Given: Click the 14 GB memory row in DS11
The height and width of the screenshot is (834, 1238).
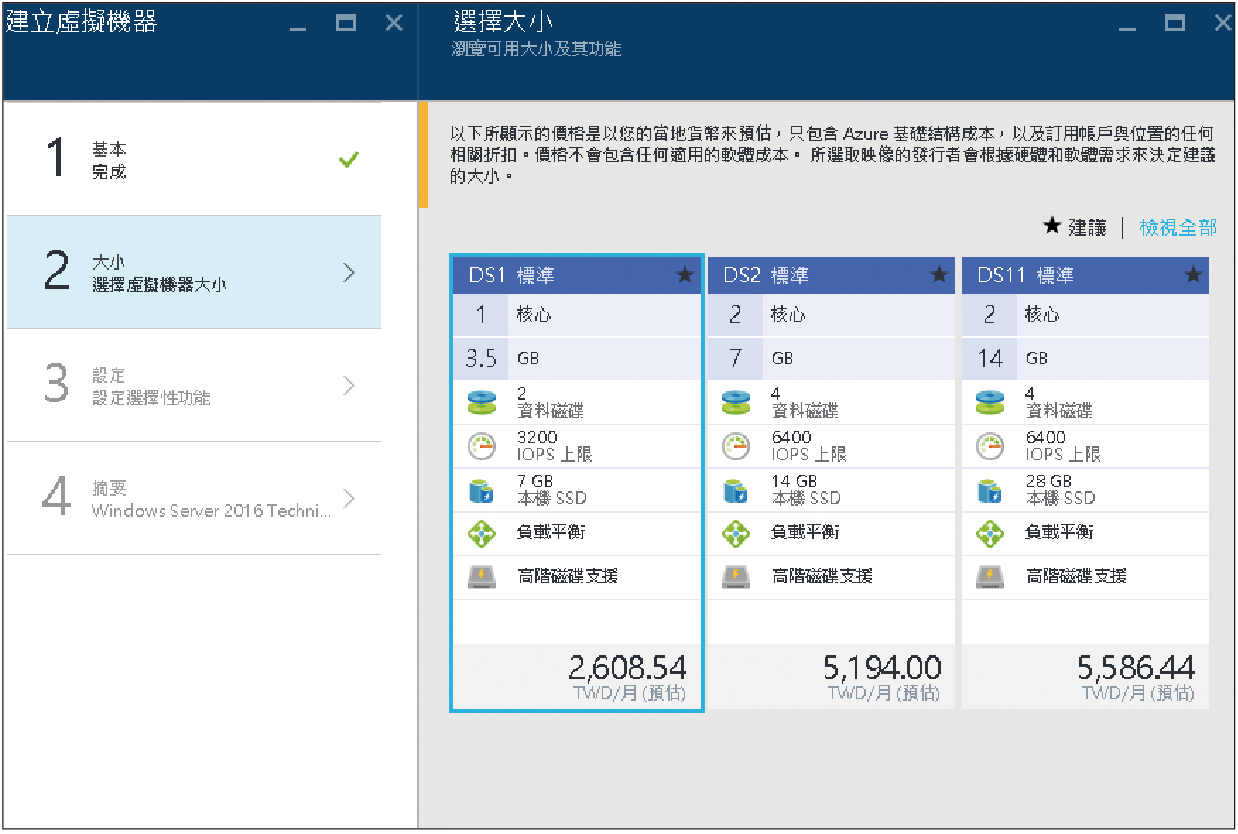Looking at the screenshot, I should 1085,358.
